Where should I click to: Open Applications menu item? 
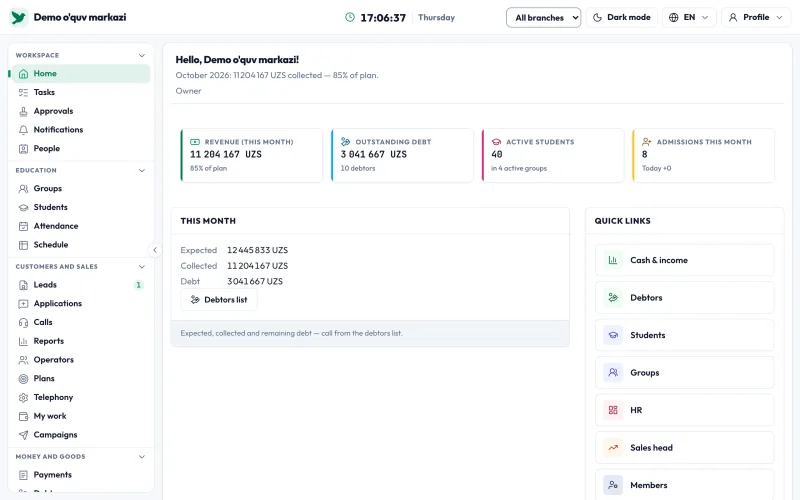pyautogui.click(x=81, y=304)
